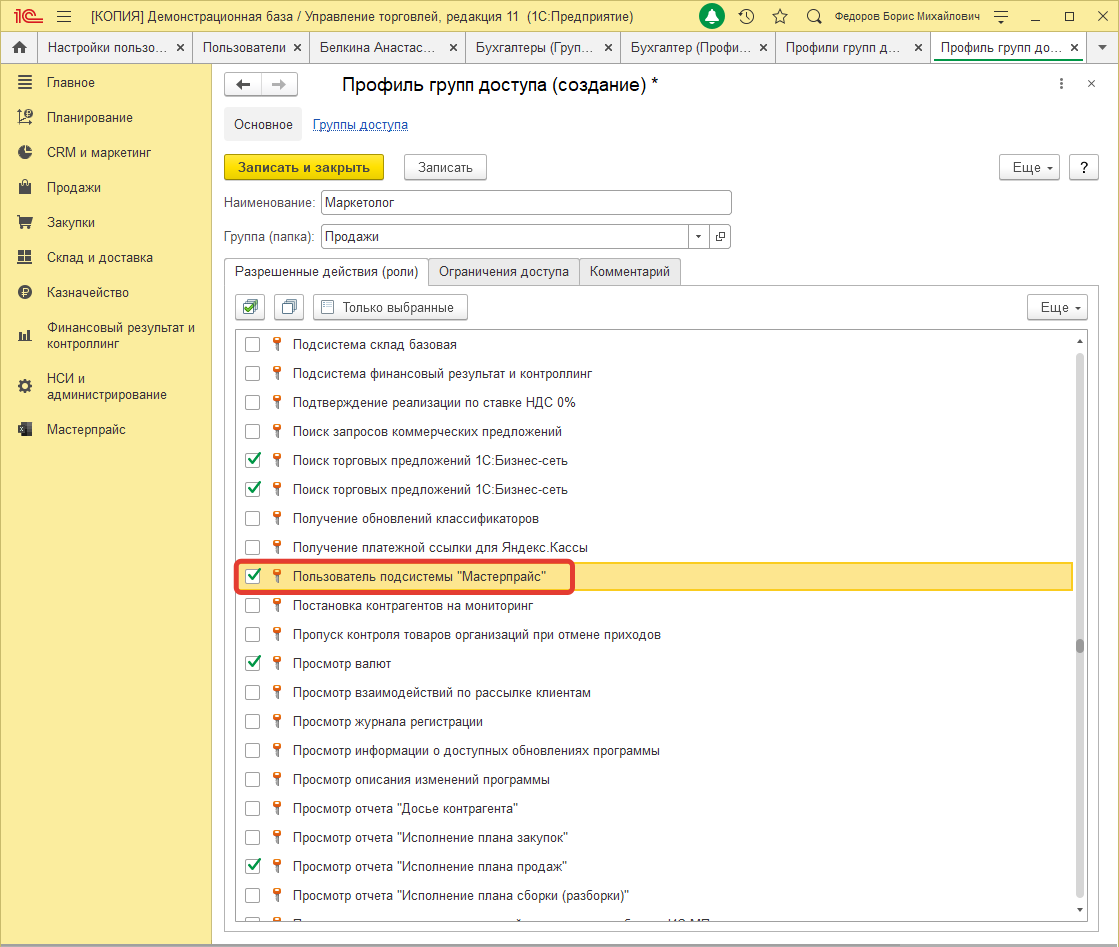The height and width of the screenshot is (947, 1119).
Task: Switch to Ограничения доступа tab
Action: 504,272
